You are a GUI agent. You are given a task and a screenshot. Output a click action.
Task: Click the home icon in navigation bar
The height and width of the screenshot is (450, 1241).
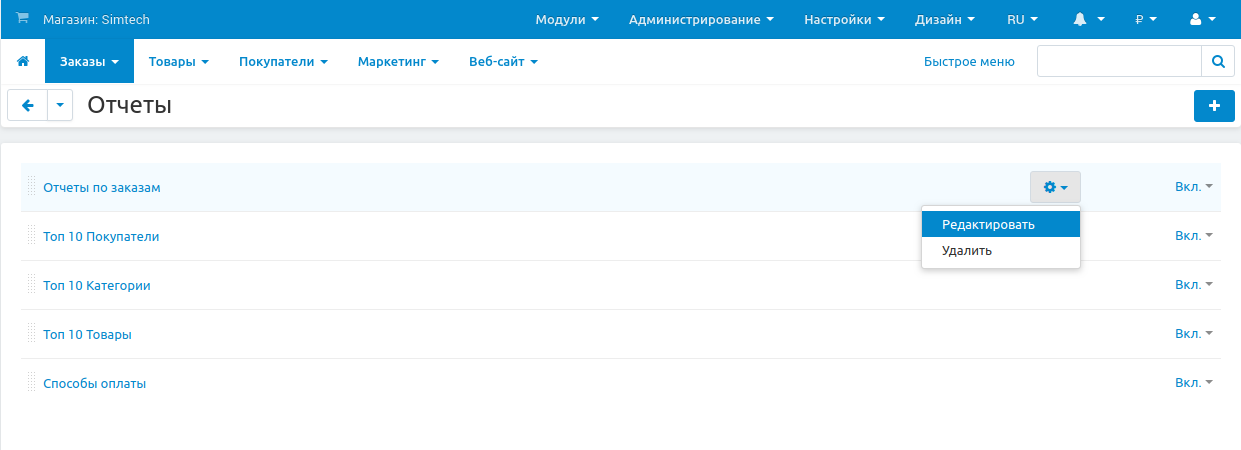(x=23, y=62)
